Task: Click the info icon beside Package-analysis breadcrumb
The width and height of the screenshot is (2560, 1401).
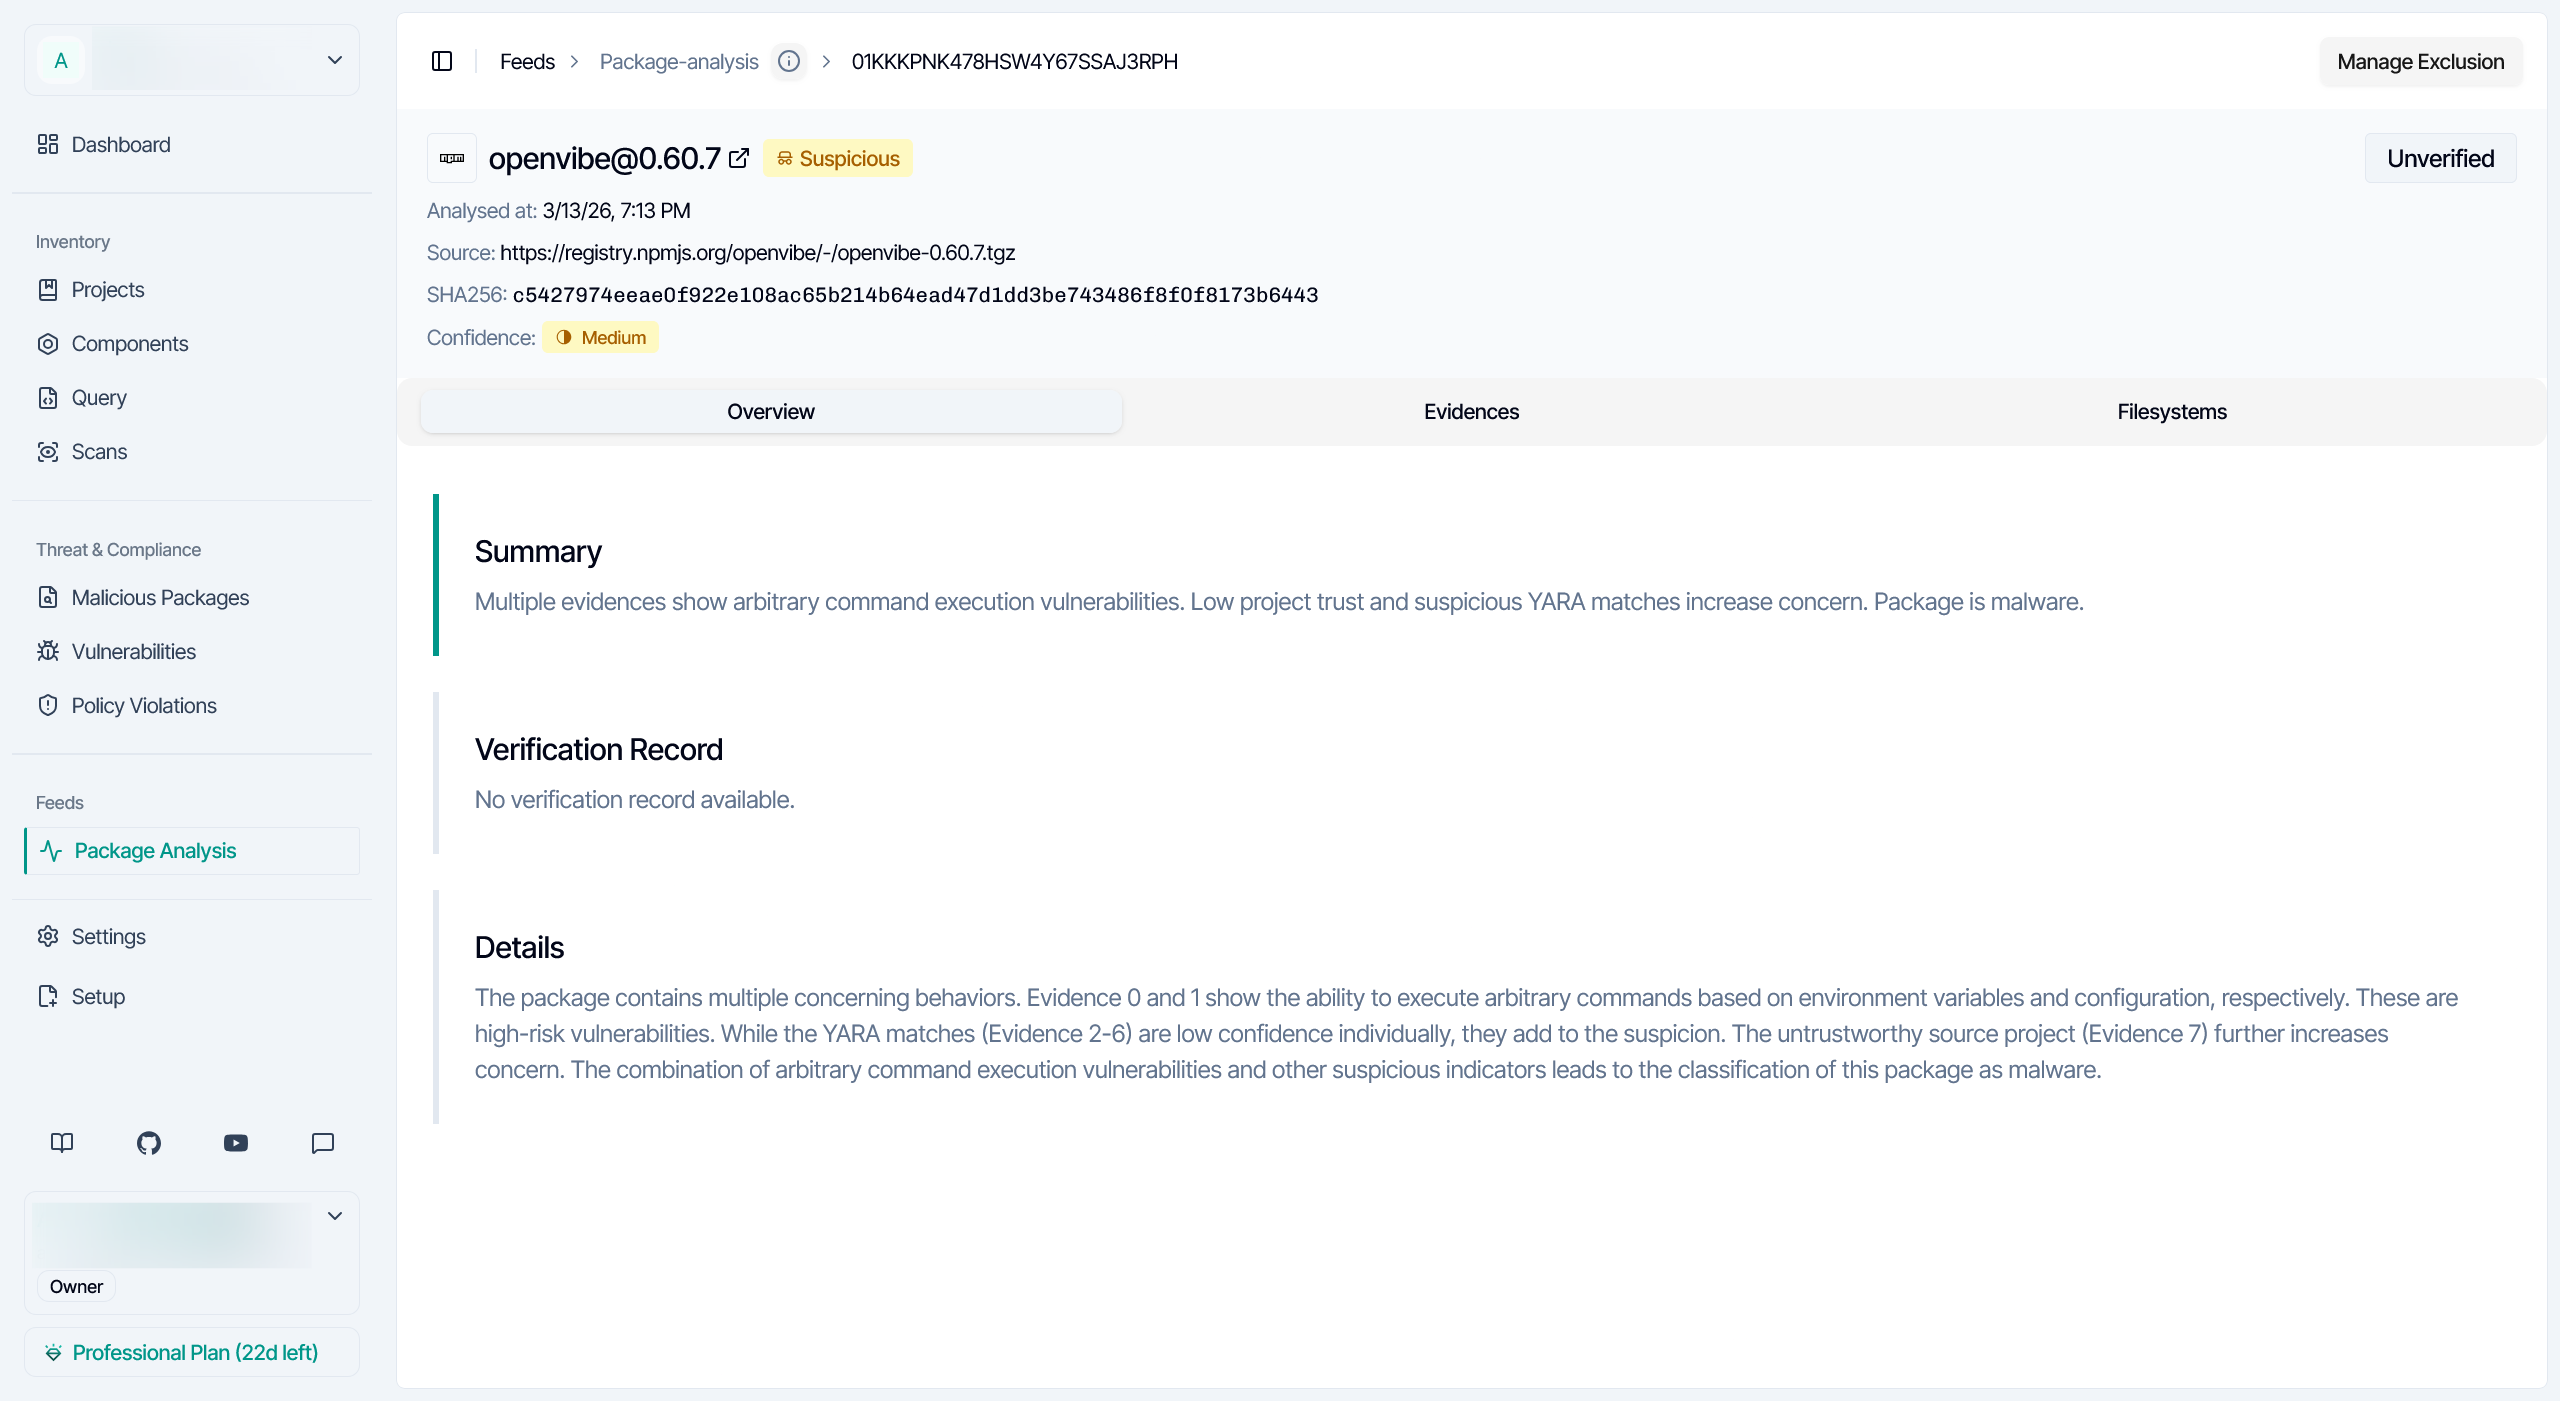Action: [789, 61]
